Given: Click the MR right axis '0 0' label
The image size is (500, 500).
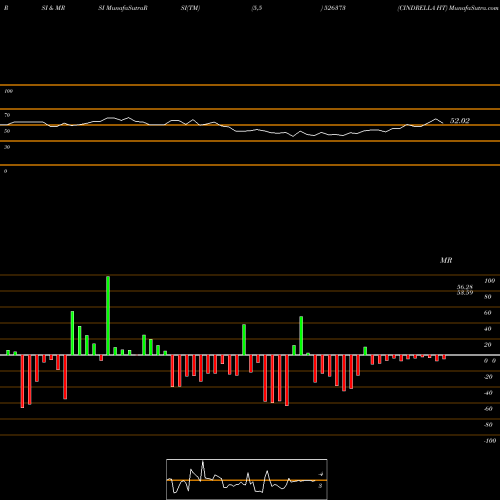Looking at the screenshot, I should pyautogui.click(x=490, y=361).
